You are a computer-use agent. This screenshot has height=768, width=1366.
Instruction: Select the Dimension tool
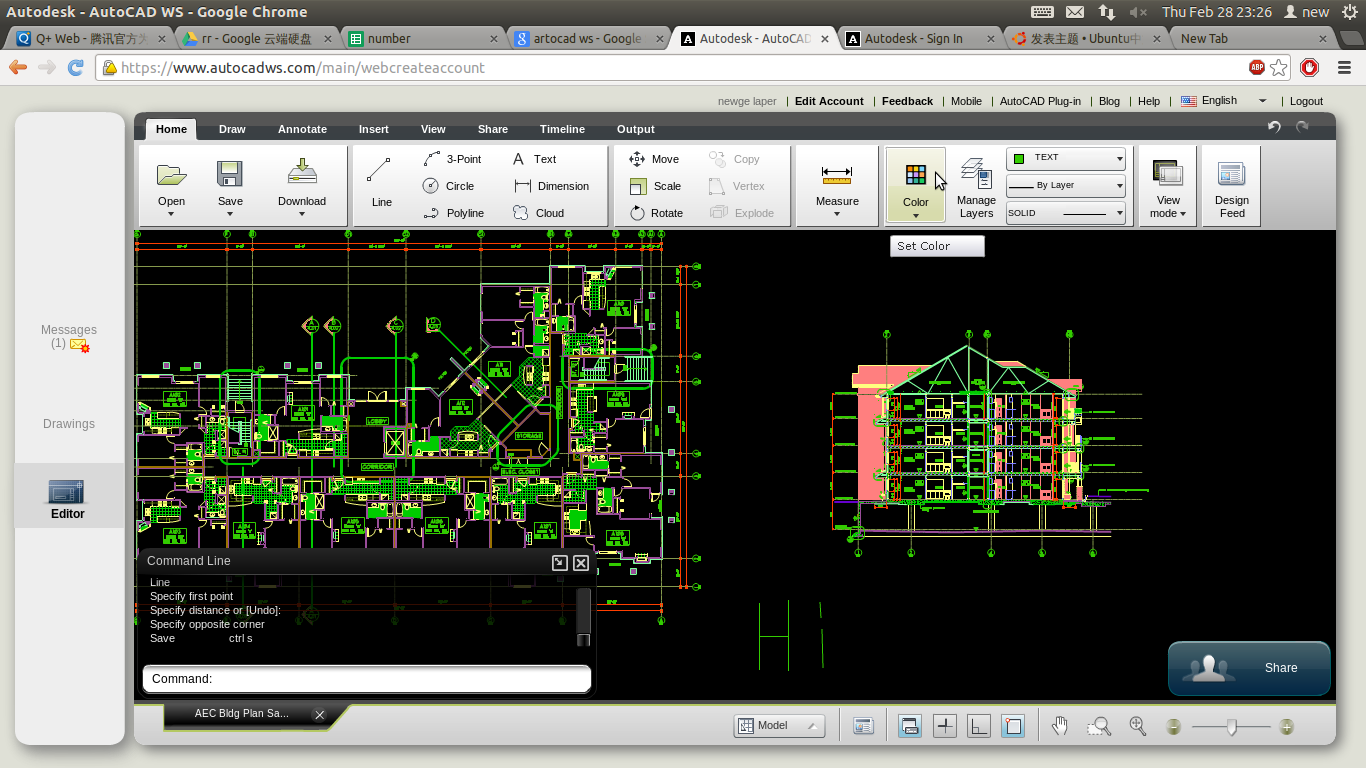[551, 186]
